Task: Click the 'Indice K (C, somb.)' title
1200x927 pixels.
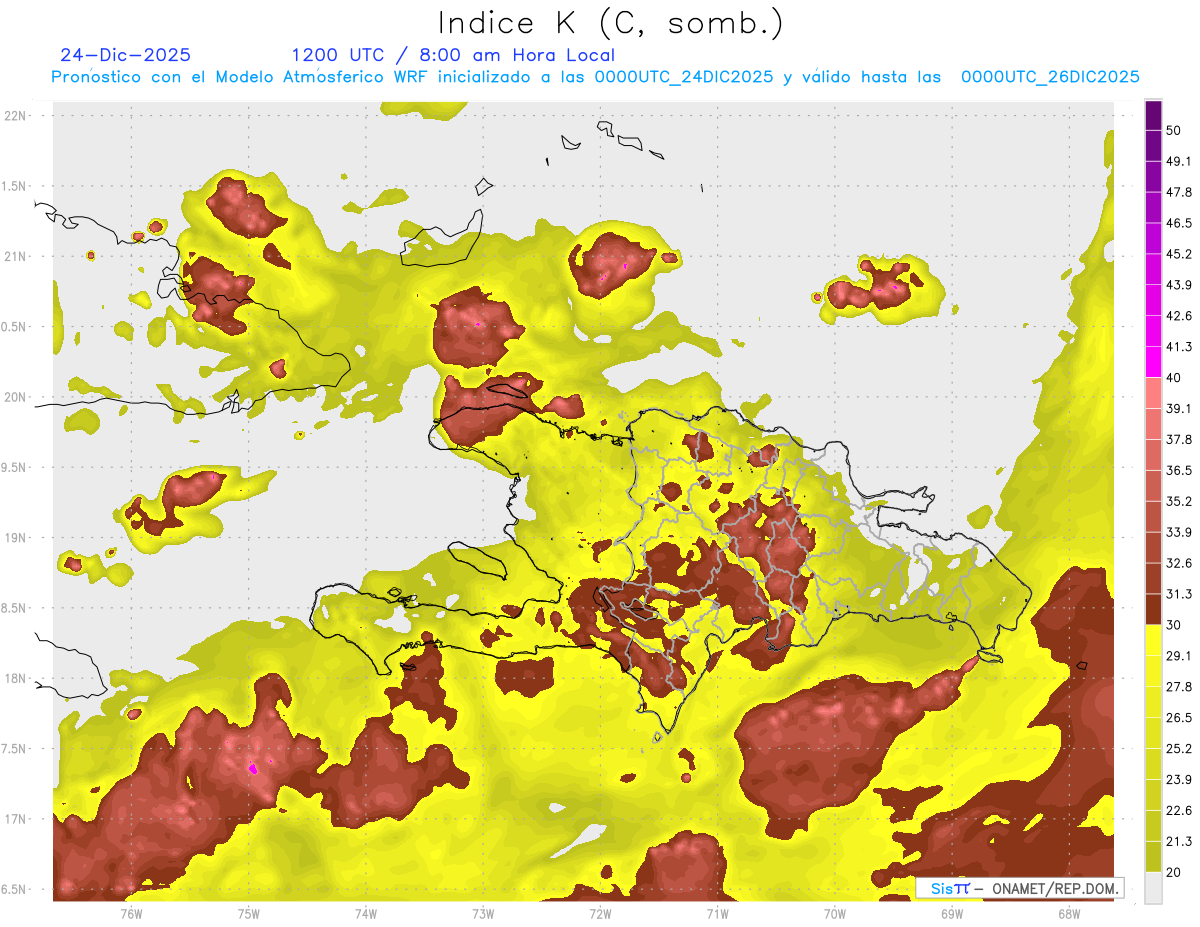Action: pyautogui.click(x=611, y=23)
